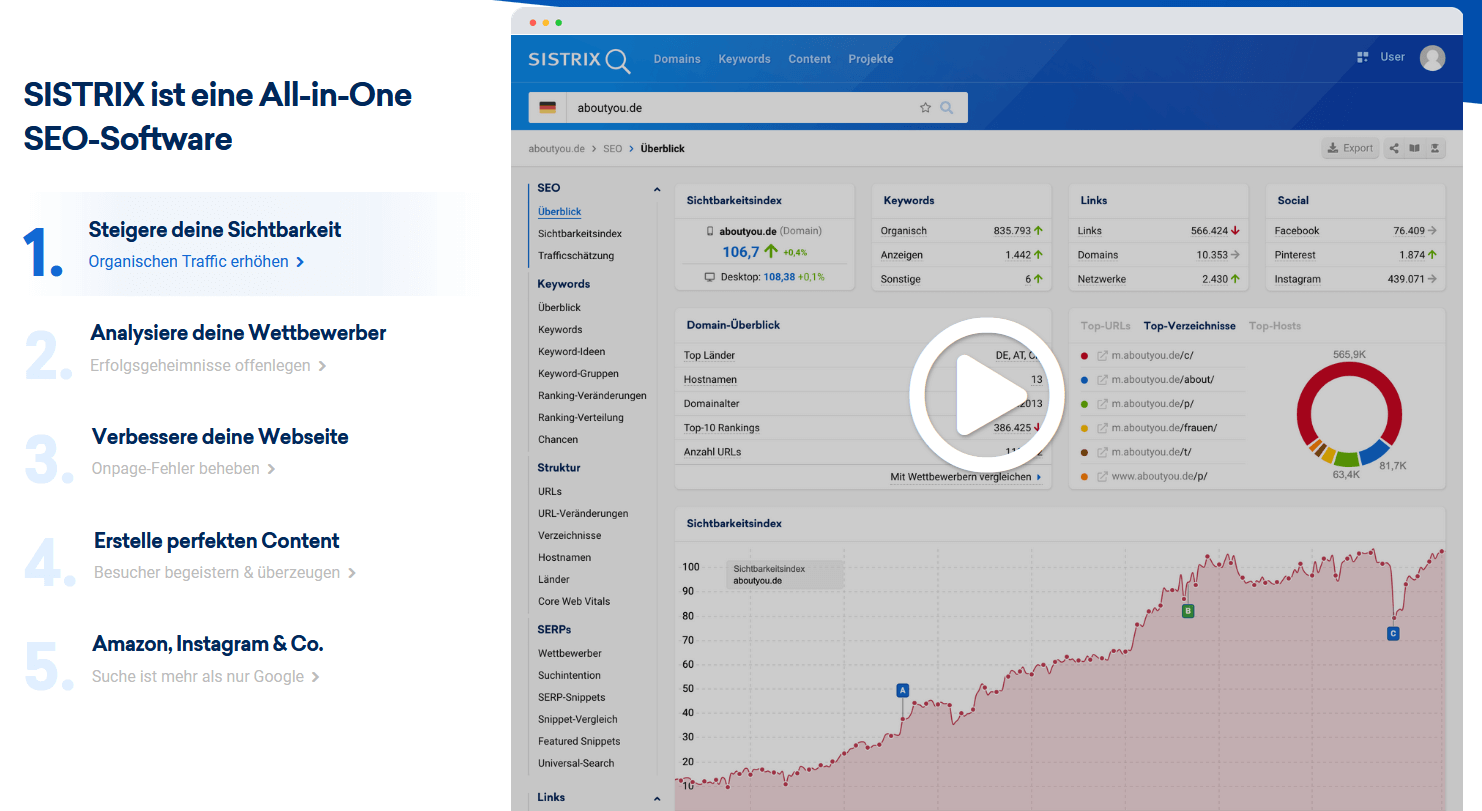
Task: Open external link icon for m.aboutyou.de/frauen/
Action: pyautogui.click(x=1103, y=428)
